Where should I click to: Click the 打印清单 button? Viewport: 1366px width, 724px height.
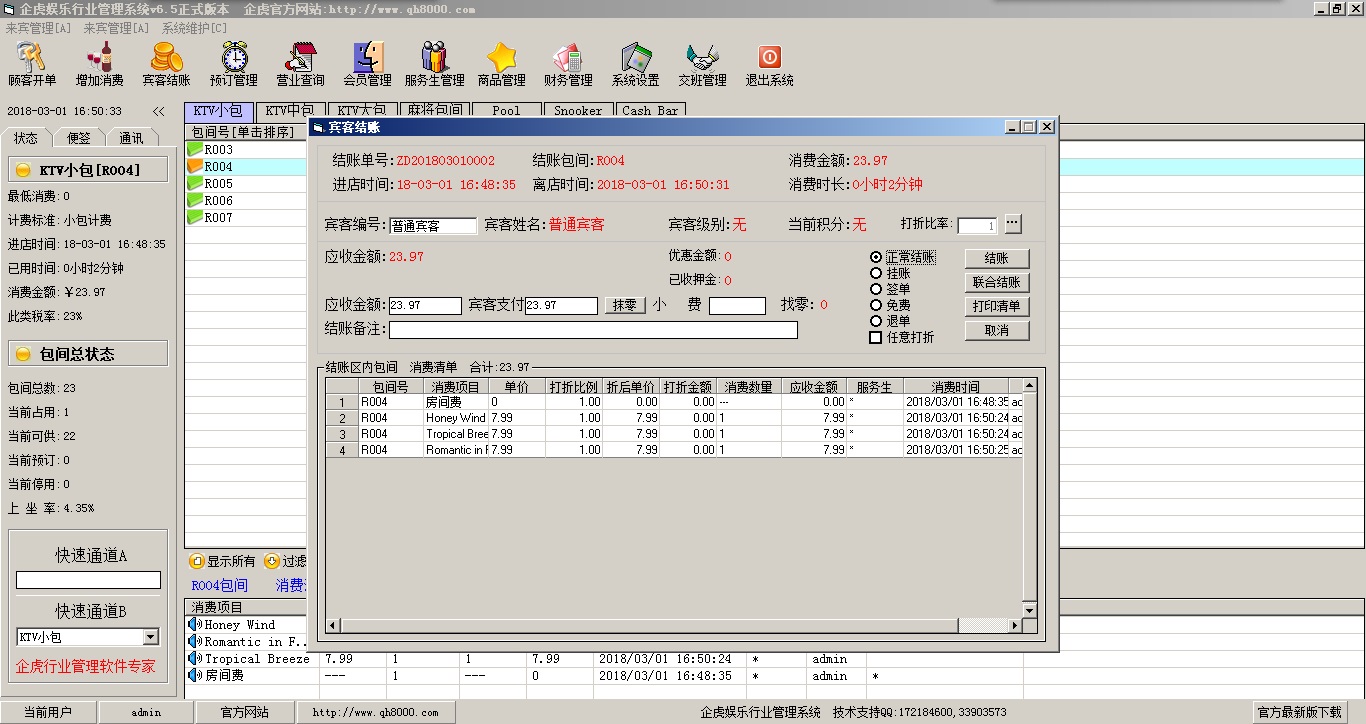pos(996,306)
